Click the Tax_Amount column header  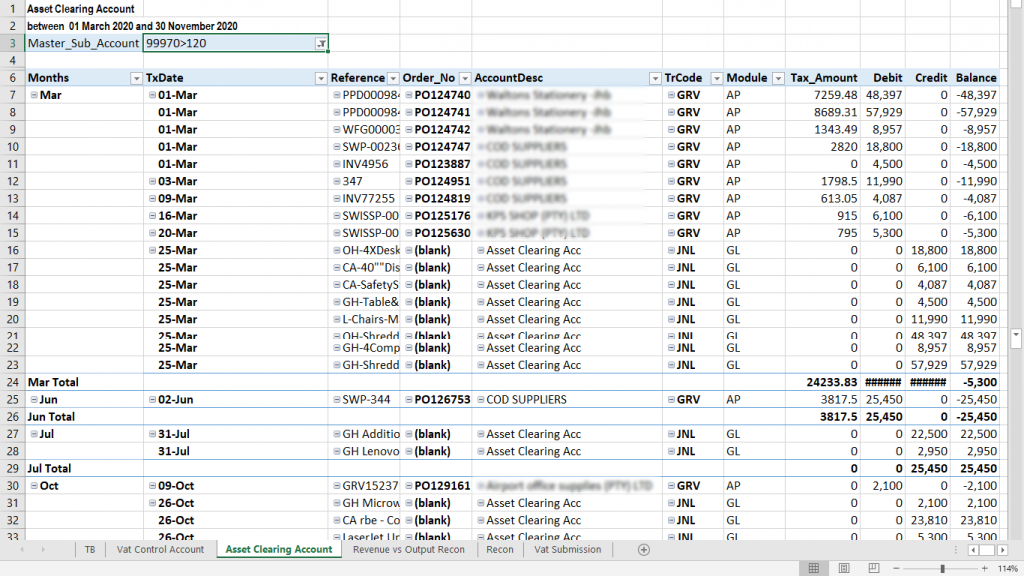click(x=824, y=78)
